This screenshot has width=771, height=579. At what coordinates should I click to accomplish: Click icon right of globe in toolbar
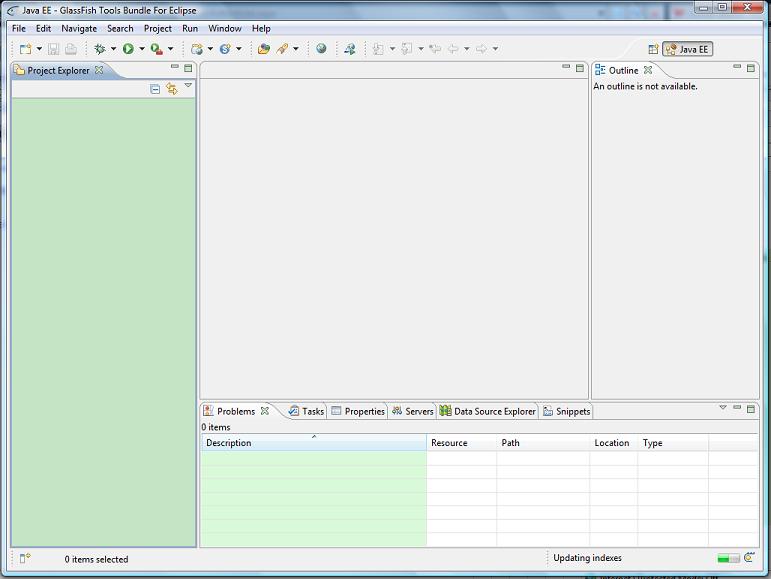[x=350, y=49]
